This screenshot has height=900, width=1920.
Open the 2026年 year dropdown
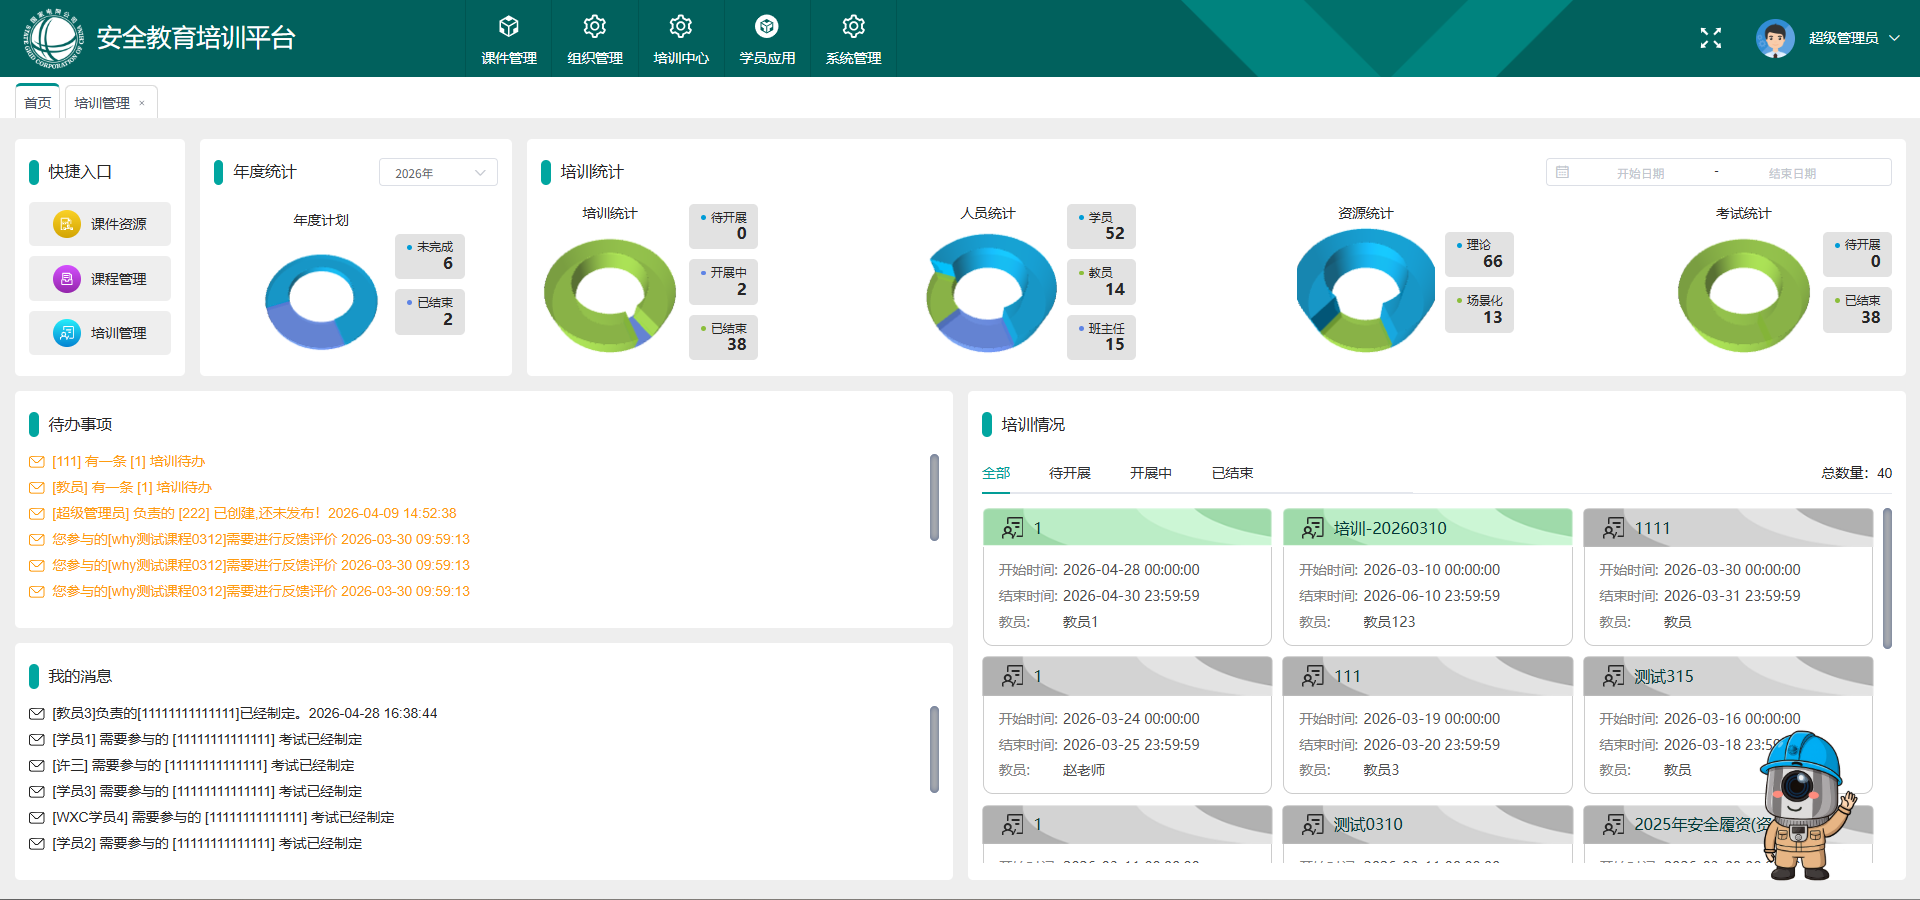tap(438, 173)
